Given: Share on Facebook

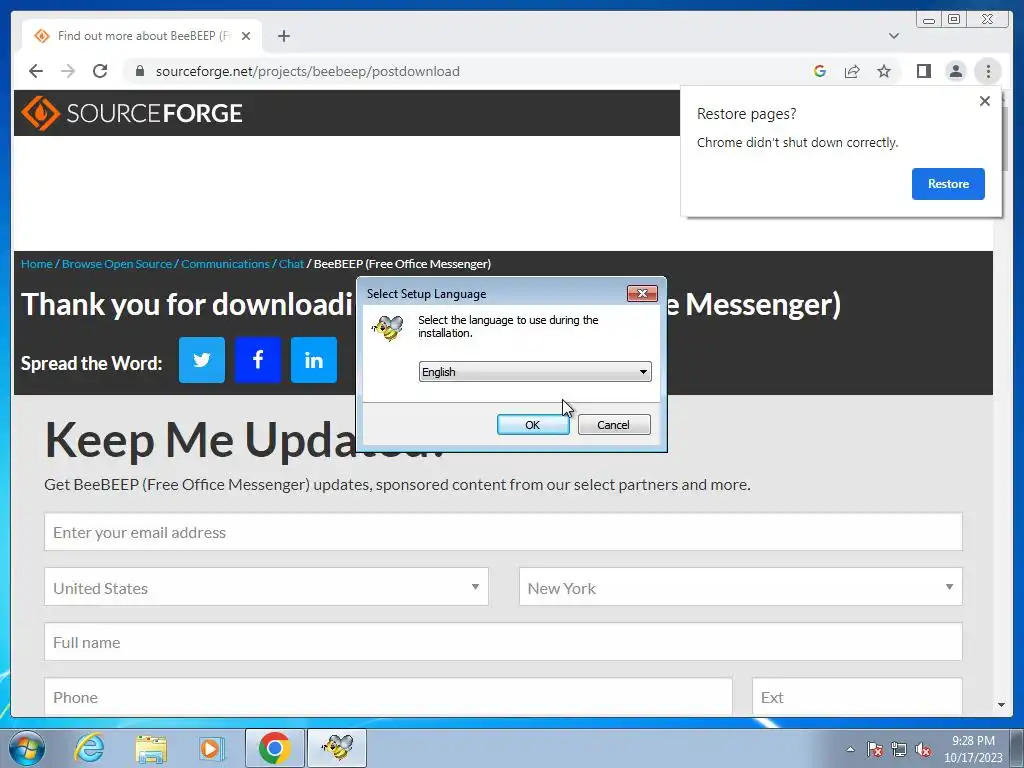Looking at the screenshot, I should click(x=258, y=360).
